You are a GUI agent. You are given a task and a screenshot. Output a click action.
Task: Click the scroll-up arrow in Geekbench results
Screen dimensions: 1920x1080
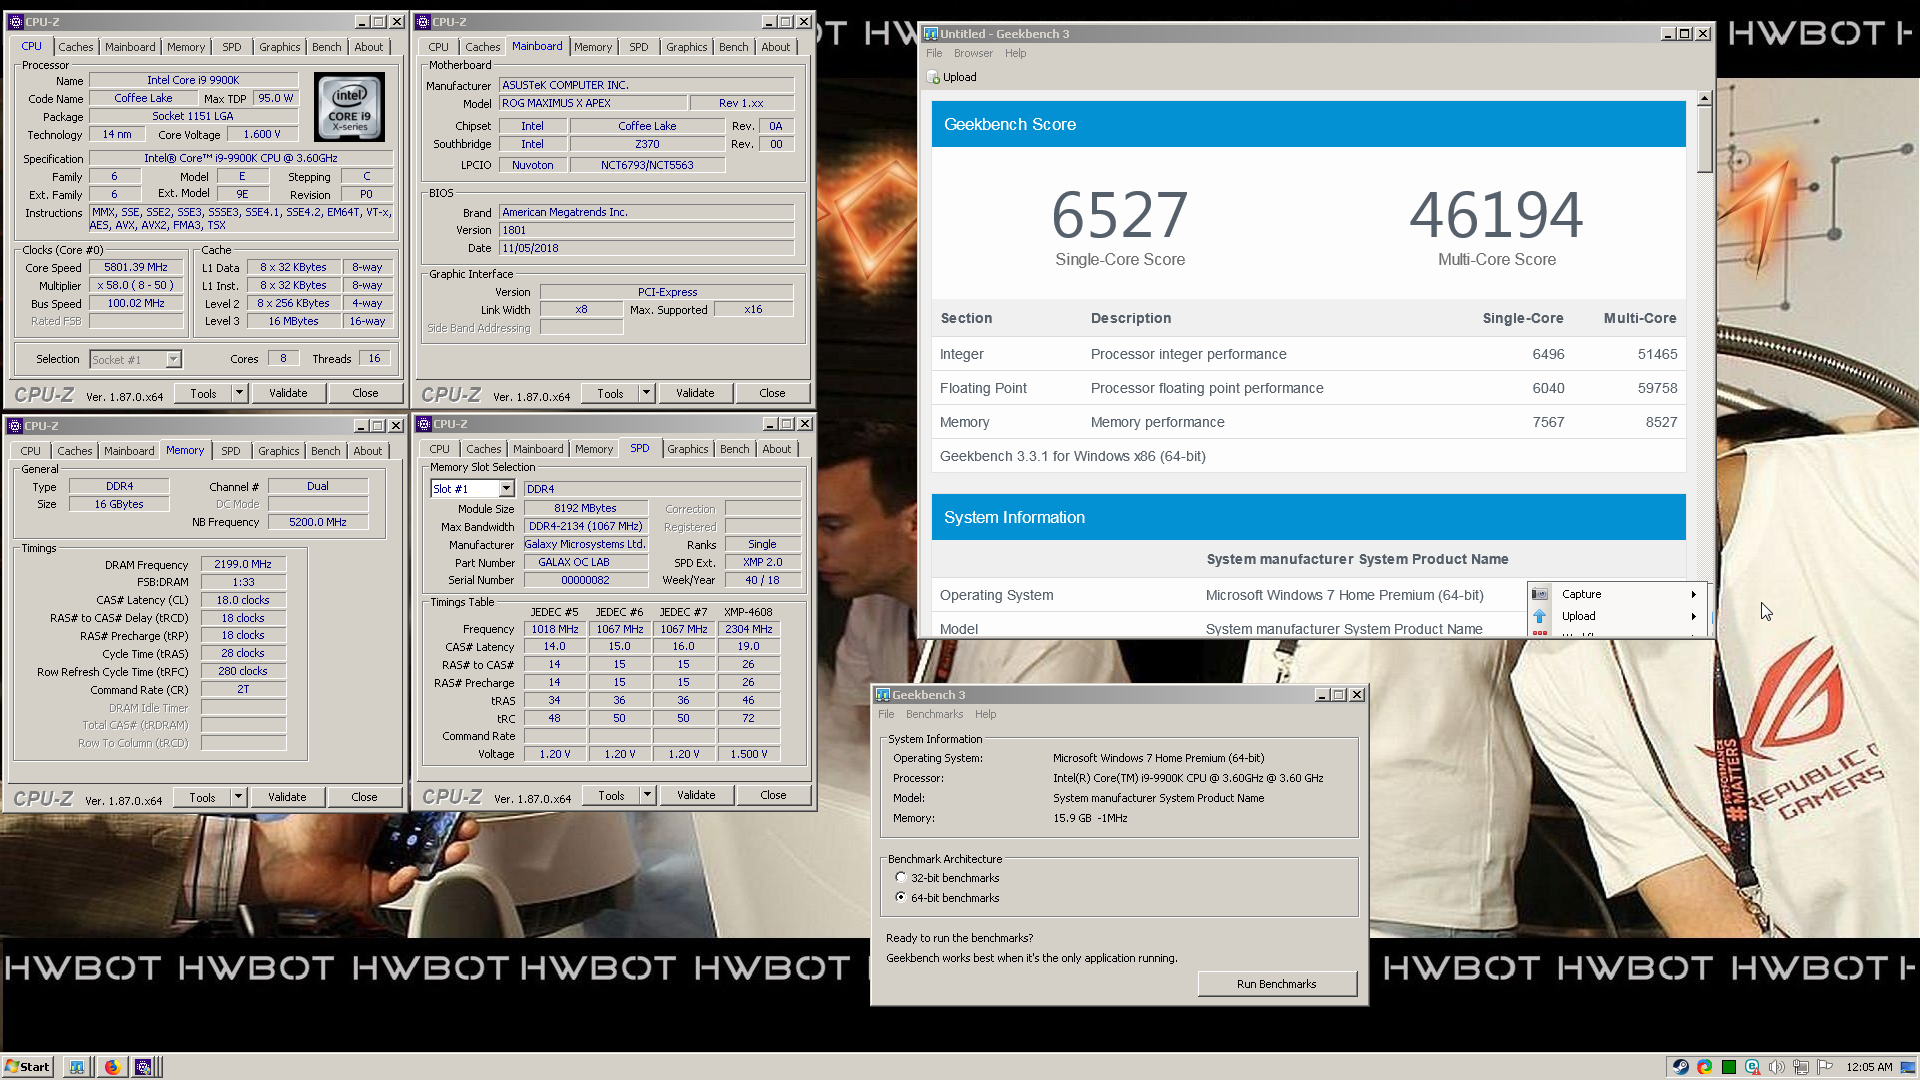1704,98
